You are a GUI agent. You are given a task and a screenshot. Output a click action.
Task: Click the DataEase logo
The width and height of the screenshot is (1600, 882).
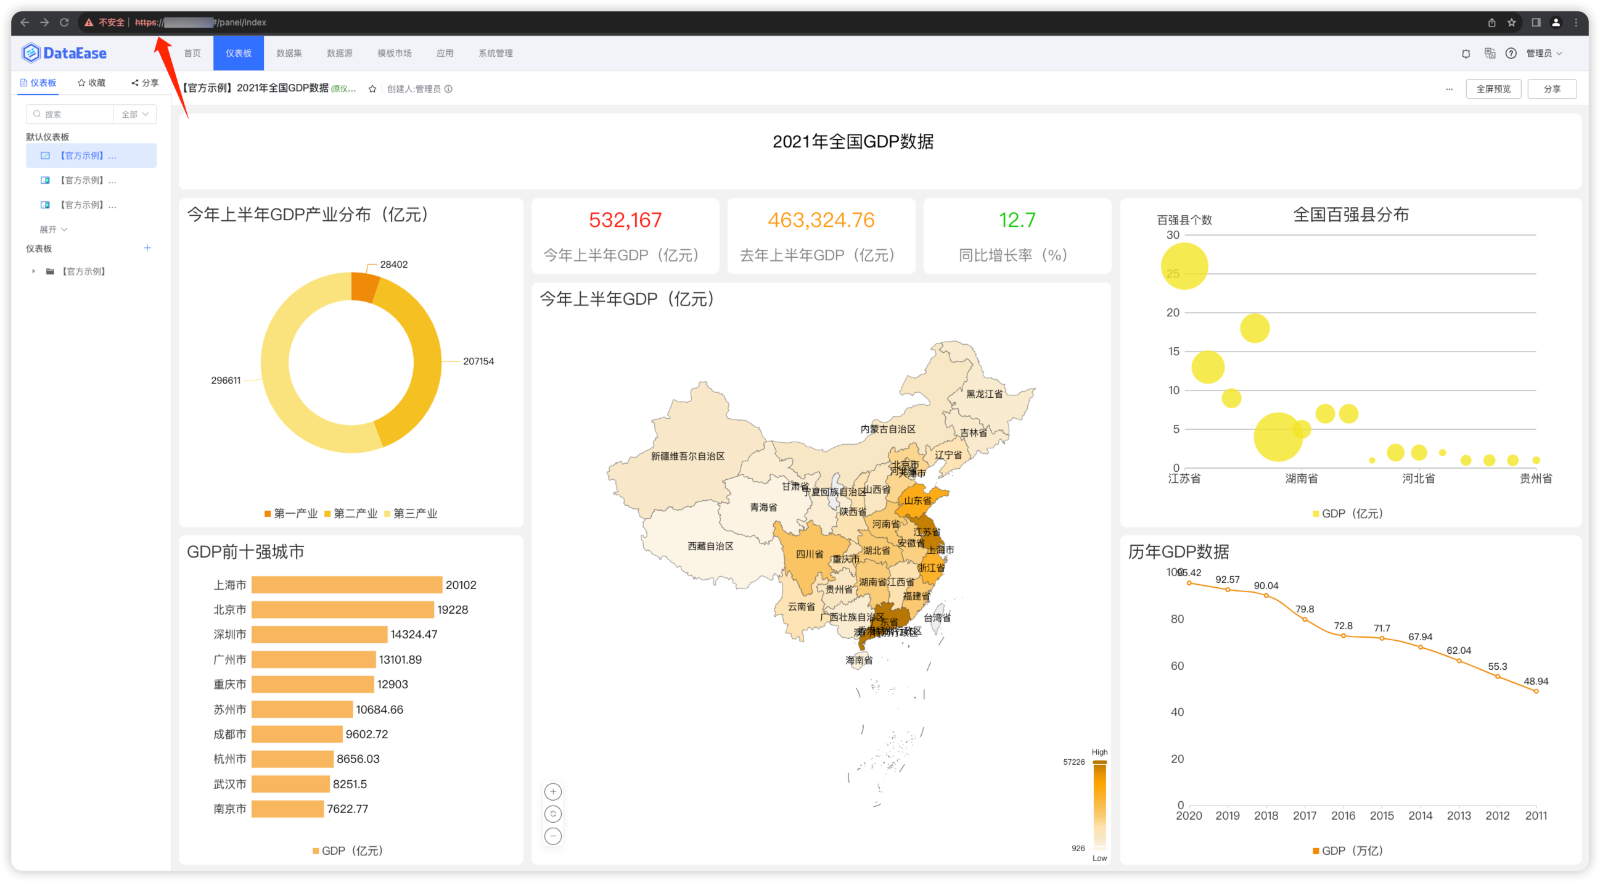coord(65,53)
